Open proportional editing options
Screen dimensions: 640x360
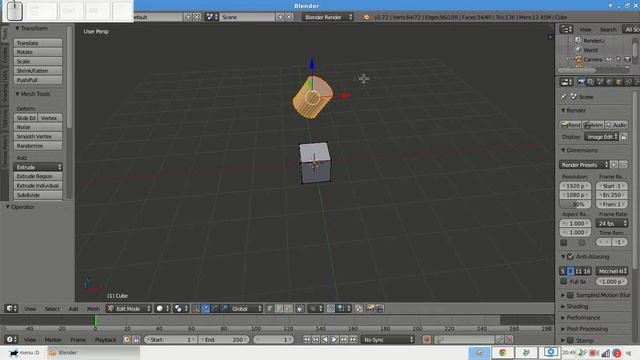pos(316,309)
